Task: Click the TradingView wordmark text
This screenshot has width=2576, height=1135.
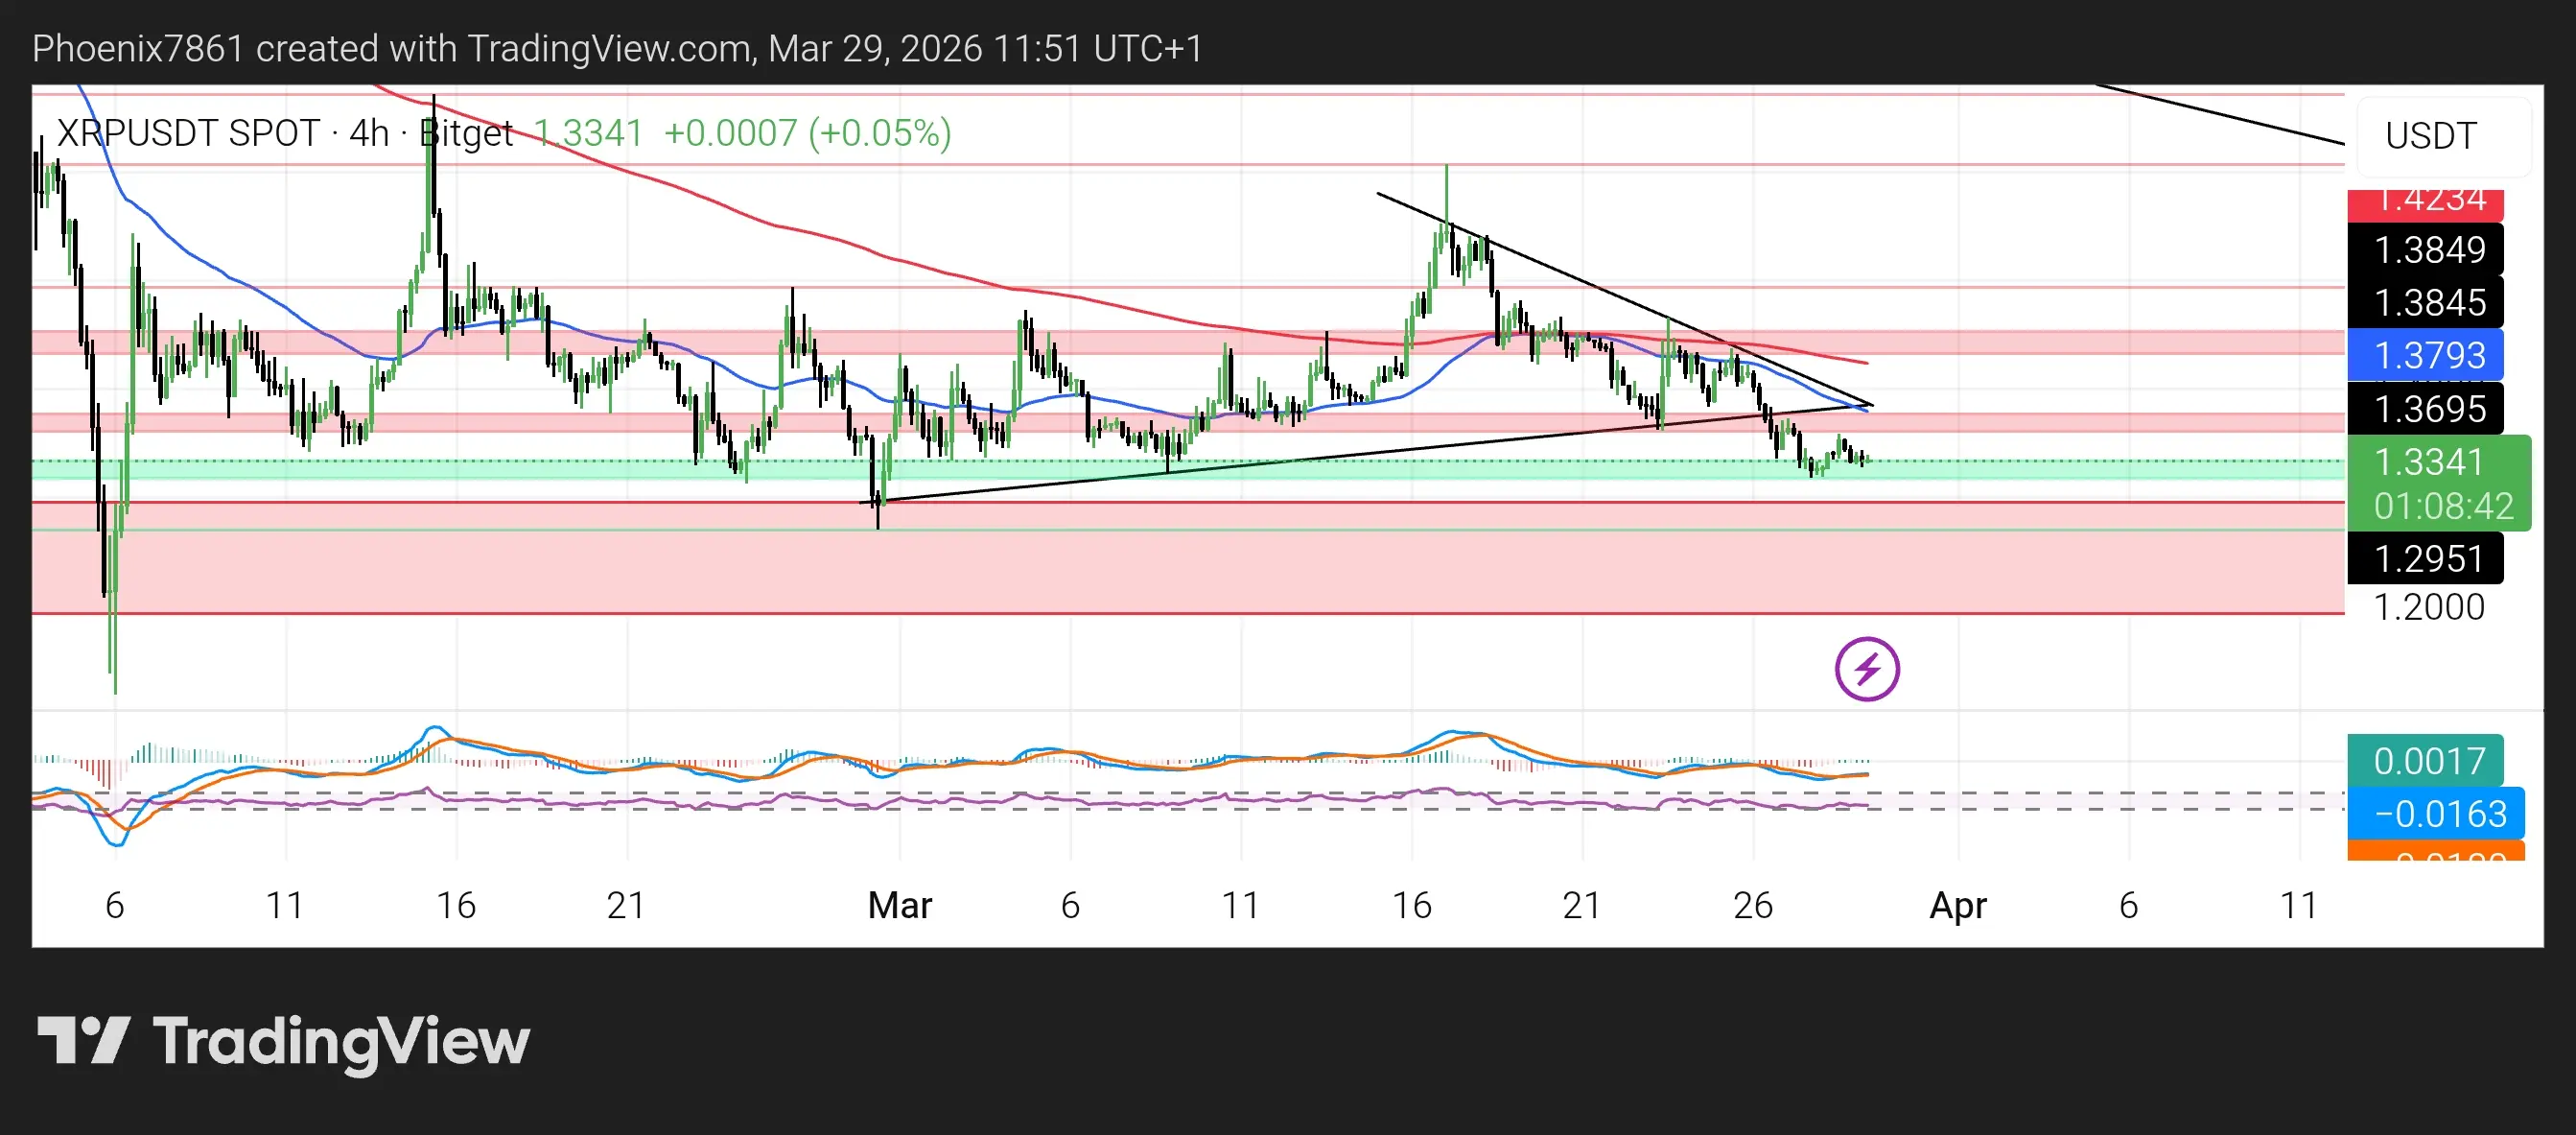Action: pyautogui.click(x=341, y=1043)
